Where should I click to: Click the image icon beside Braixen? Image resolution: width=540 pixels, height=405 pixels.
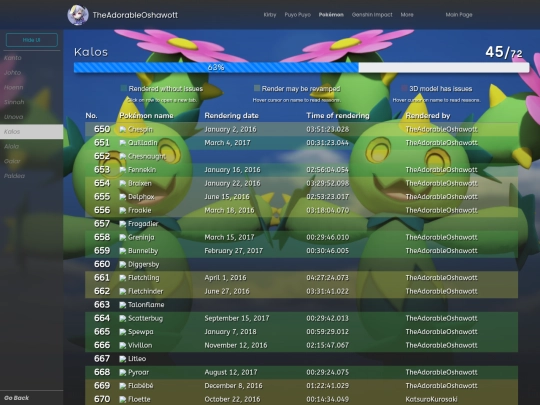[123, 183]
